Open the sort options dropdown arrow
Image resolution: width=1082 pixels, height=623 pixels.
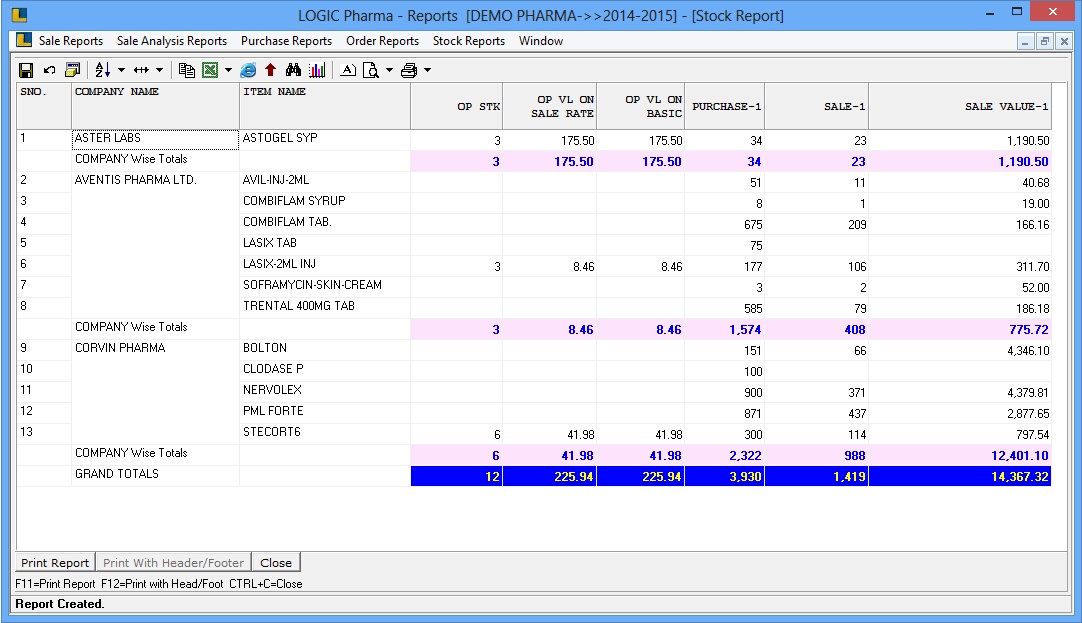tap(121, 70)
